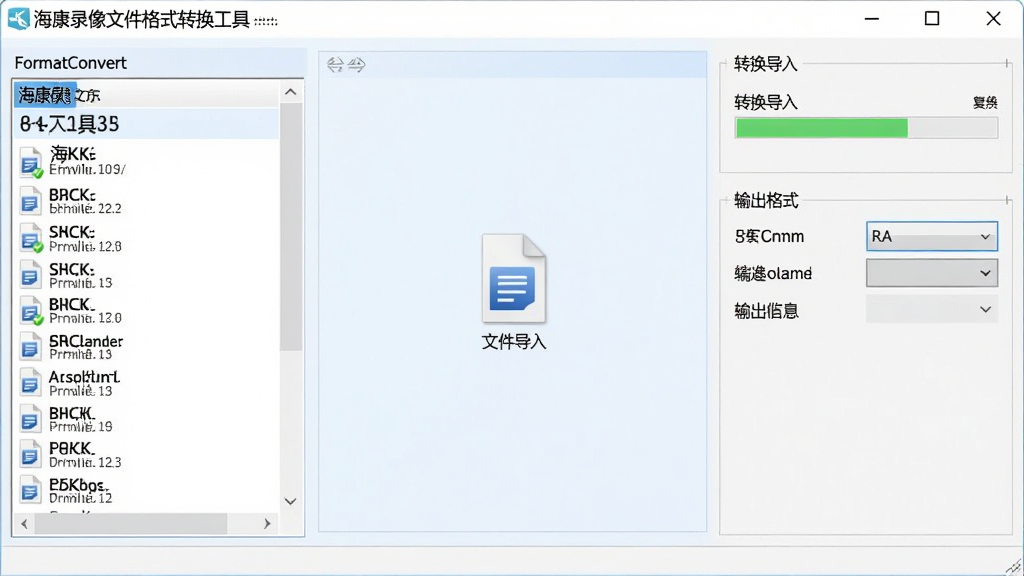Select the PBKbgs. 12 file entry

pyautogui.click(x=146, y=490)
